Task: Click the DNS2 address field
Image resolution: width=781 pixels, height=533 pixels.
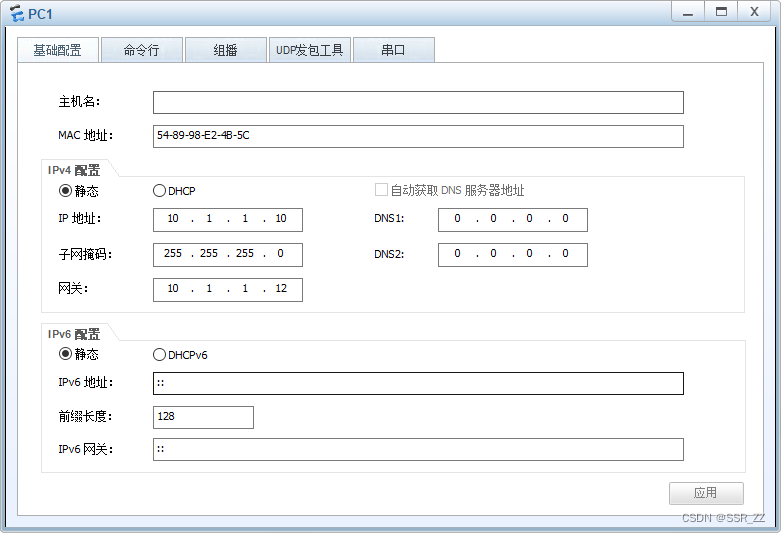Action: click(513, 255)
